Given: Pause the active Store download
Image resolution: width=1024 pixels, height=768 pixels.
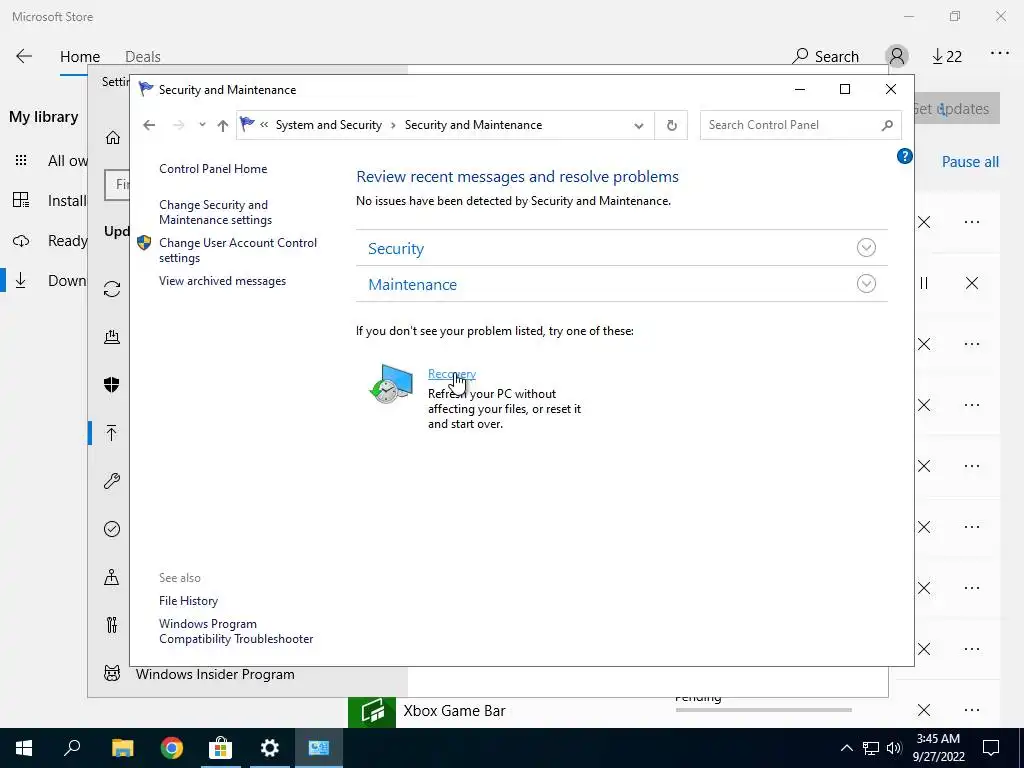Looking at the screenshot, I should 923,283.
